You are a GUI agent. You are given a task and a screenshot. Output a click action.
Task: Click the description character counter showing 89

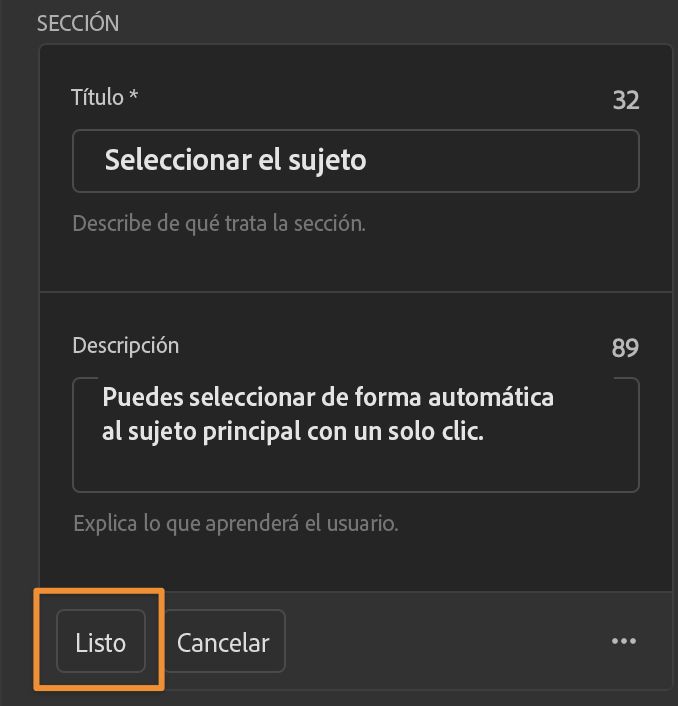click(625, 348)
